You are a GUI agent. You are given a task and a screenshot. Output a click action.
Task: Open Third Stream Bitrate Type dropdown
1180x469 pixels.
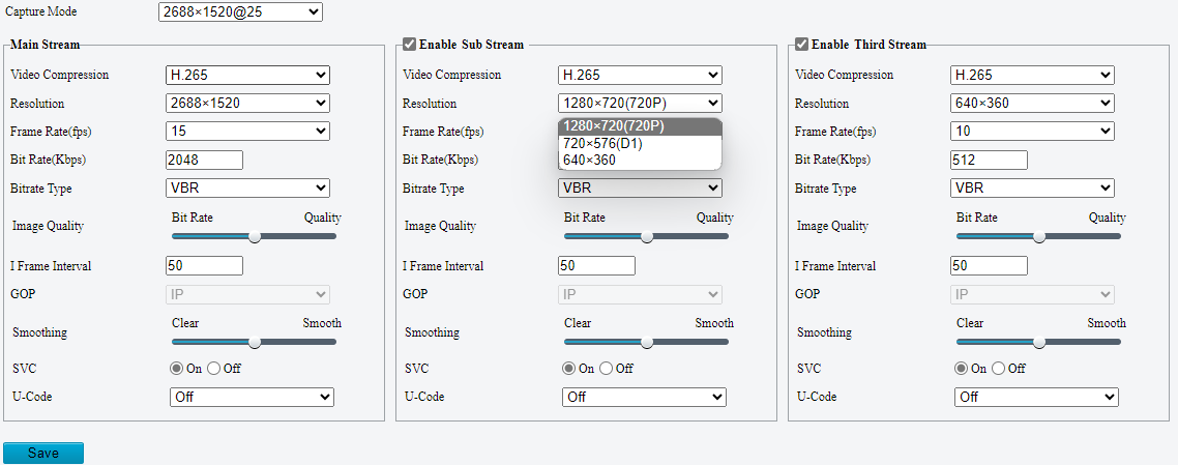tap(1031, 188)
